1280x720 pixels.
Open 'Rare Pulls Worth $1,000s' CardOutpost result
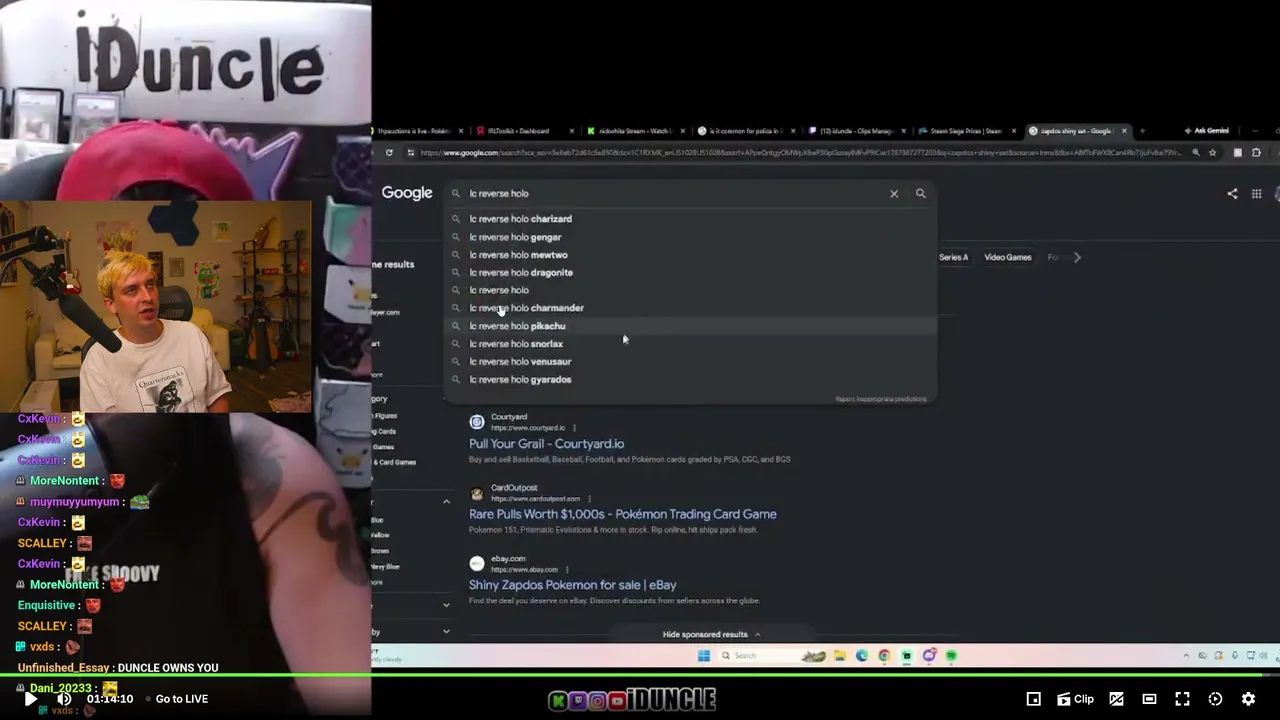(x=622, y=514)
